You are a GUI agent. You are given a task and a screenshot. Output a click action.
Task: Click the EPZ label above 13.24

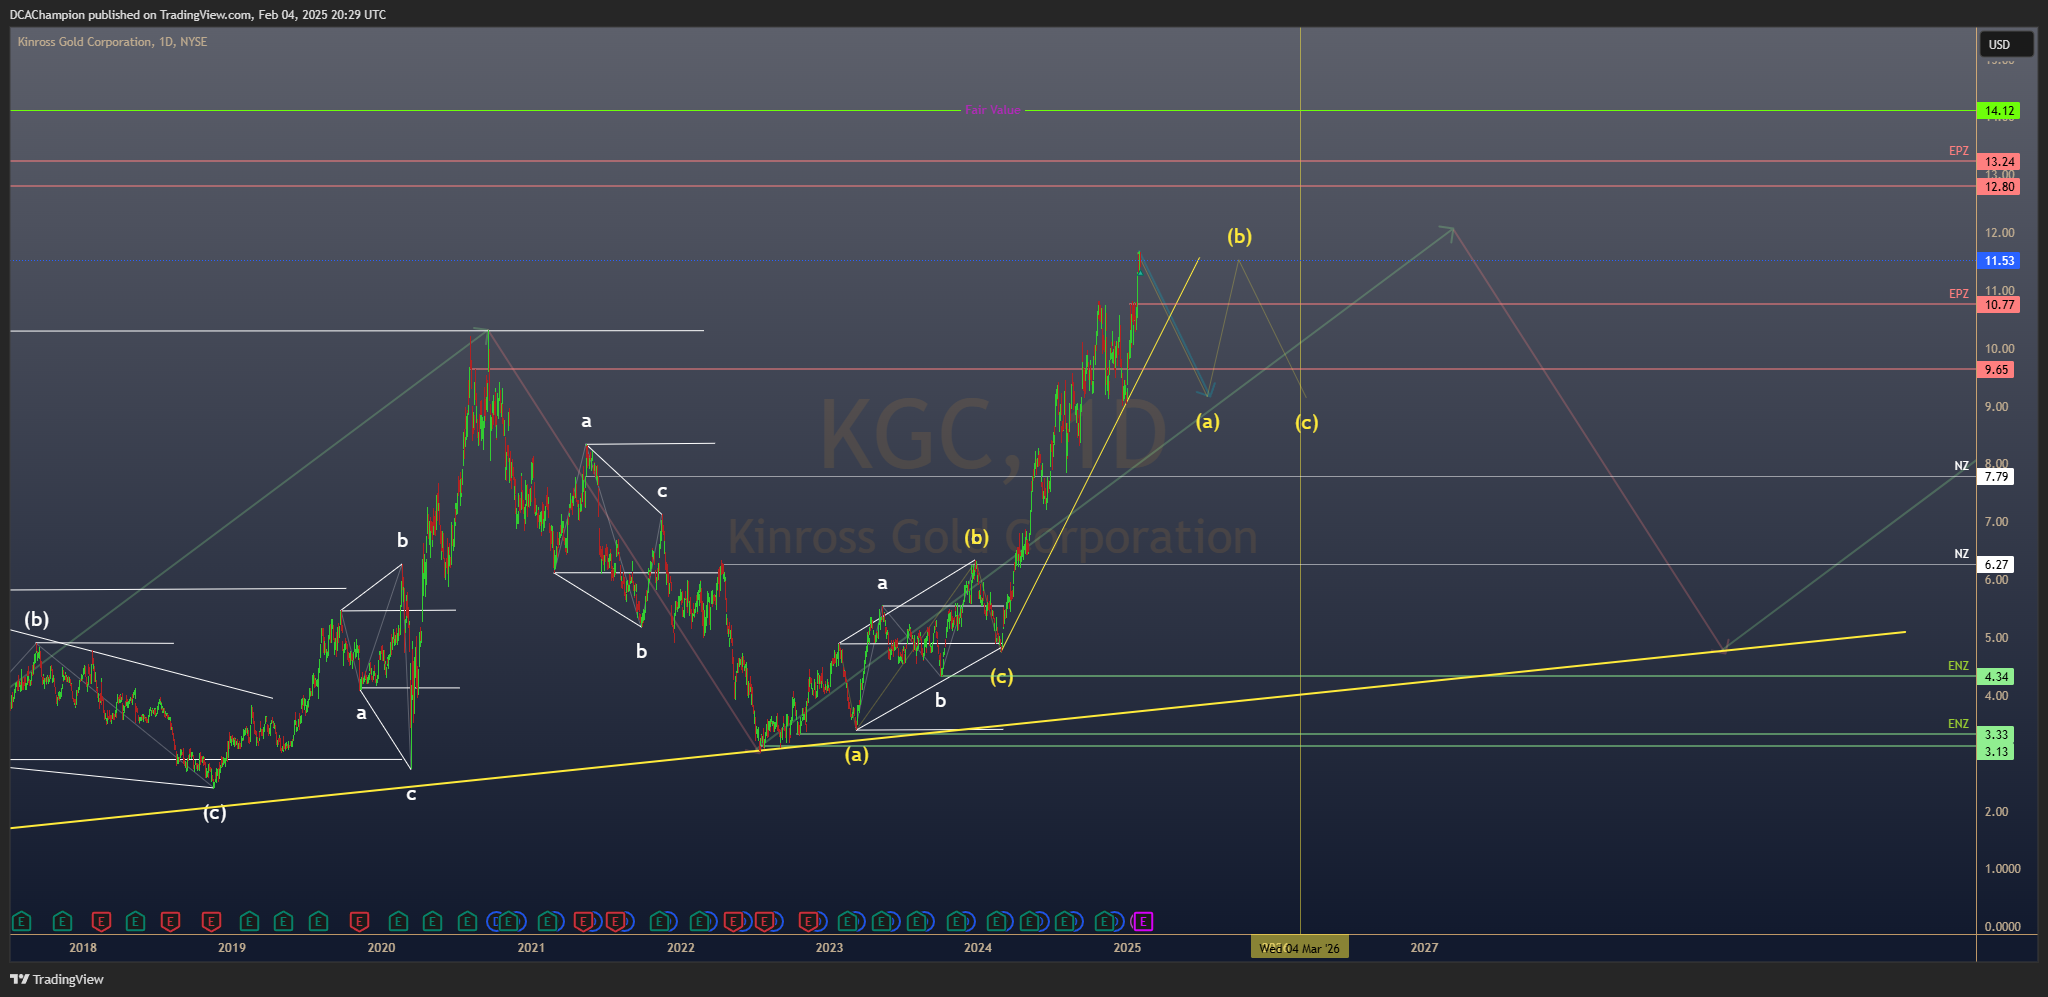point(1958,151)
